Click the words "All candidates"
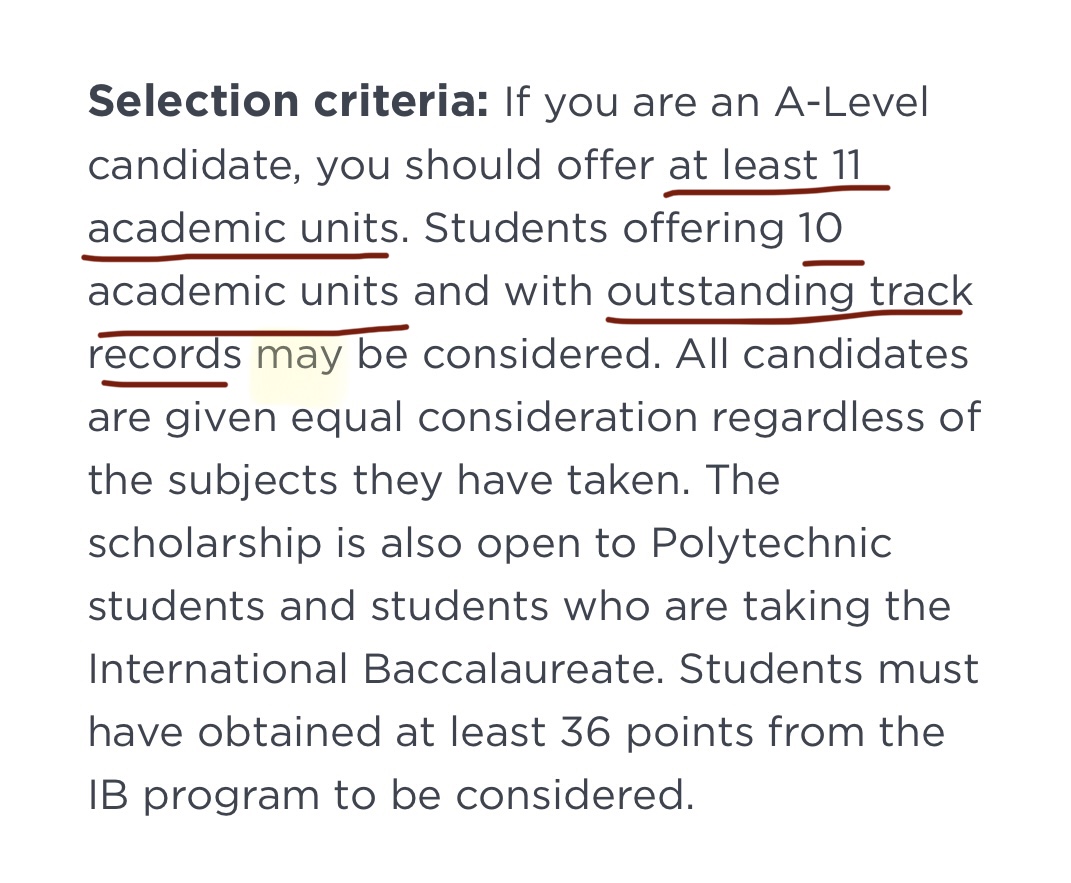1071x883 pixels. [x=822, y=355]
